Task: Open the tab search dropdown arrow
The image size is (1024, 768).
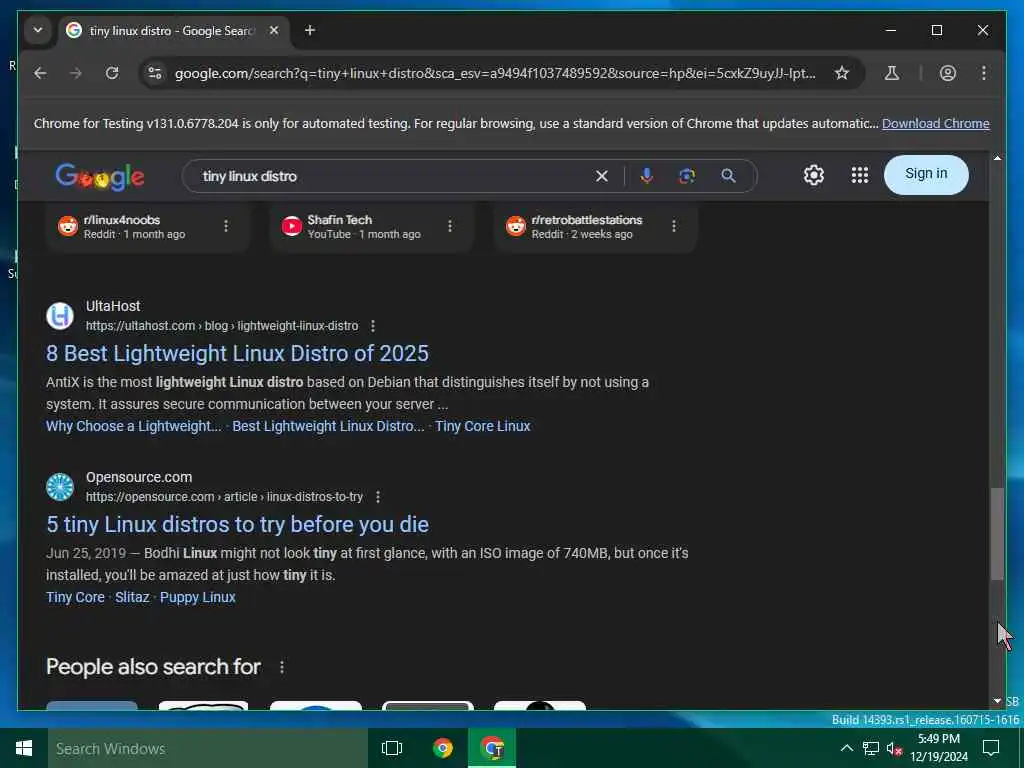Action: coord(38,30)
